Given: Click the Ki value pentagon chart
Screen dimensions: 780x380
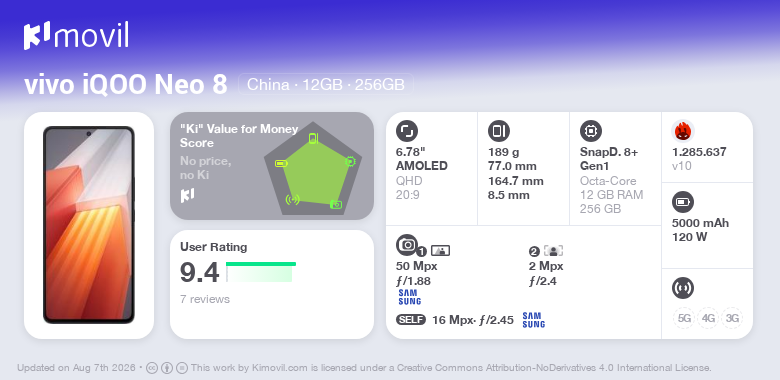Looking at the screenshot, I should point(313,169).
